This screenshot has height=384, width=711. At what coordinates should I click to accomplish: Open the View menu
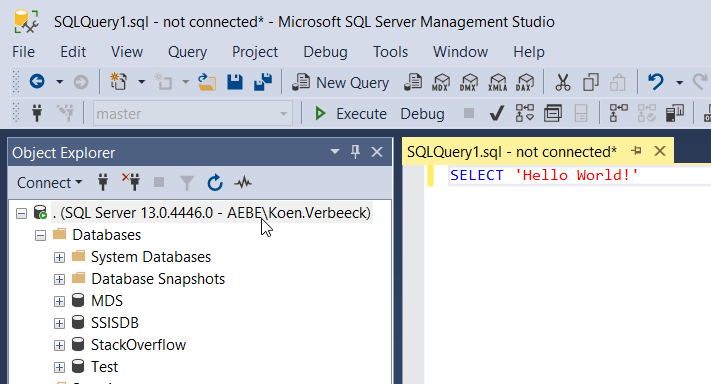click(127, 52)
